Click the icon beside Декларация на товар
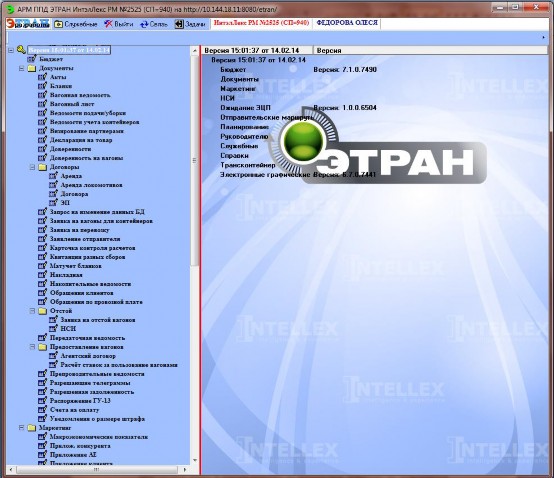Viewport: 554px width, 478px height. point(42,140)
